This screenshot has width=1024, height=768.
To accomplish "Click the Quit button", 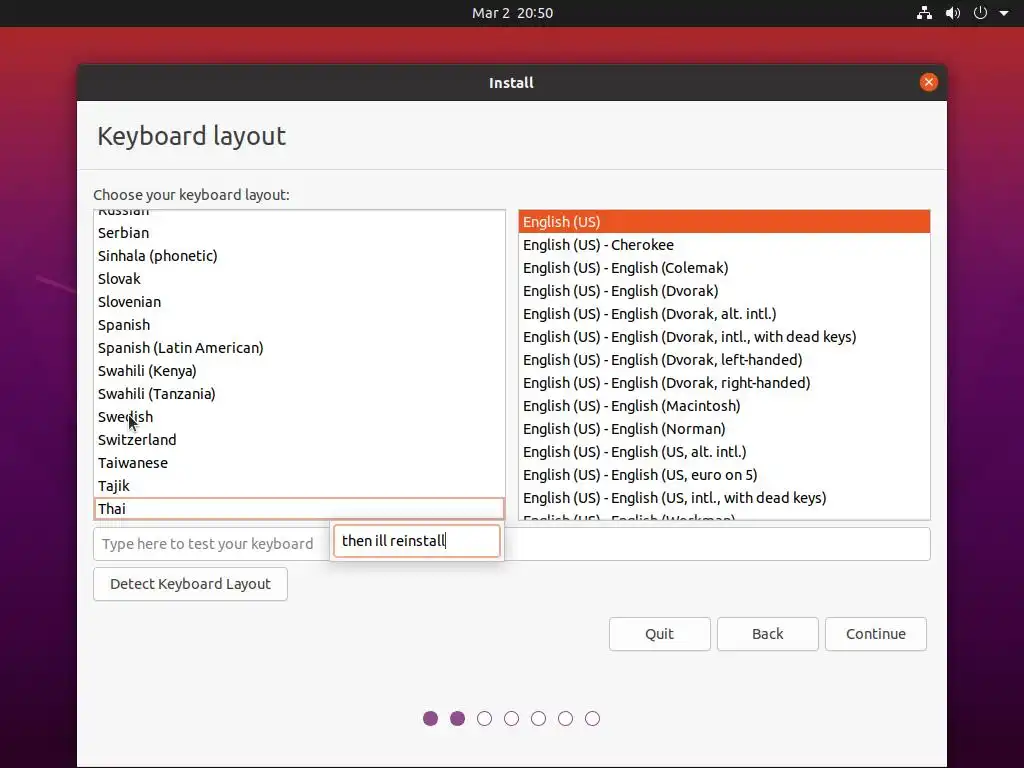I will coord(660,634).
